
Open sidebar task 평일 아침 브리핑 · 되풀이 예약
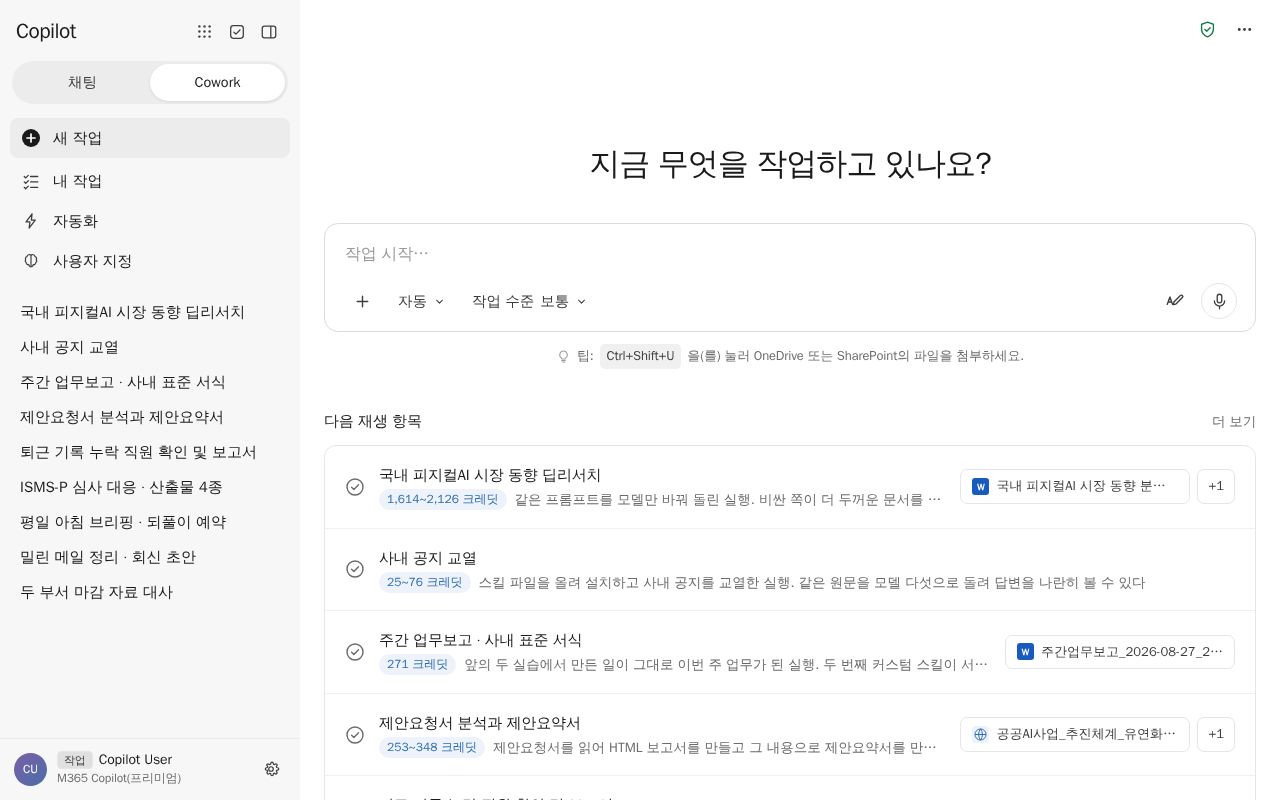tap(150, 522)
